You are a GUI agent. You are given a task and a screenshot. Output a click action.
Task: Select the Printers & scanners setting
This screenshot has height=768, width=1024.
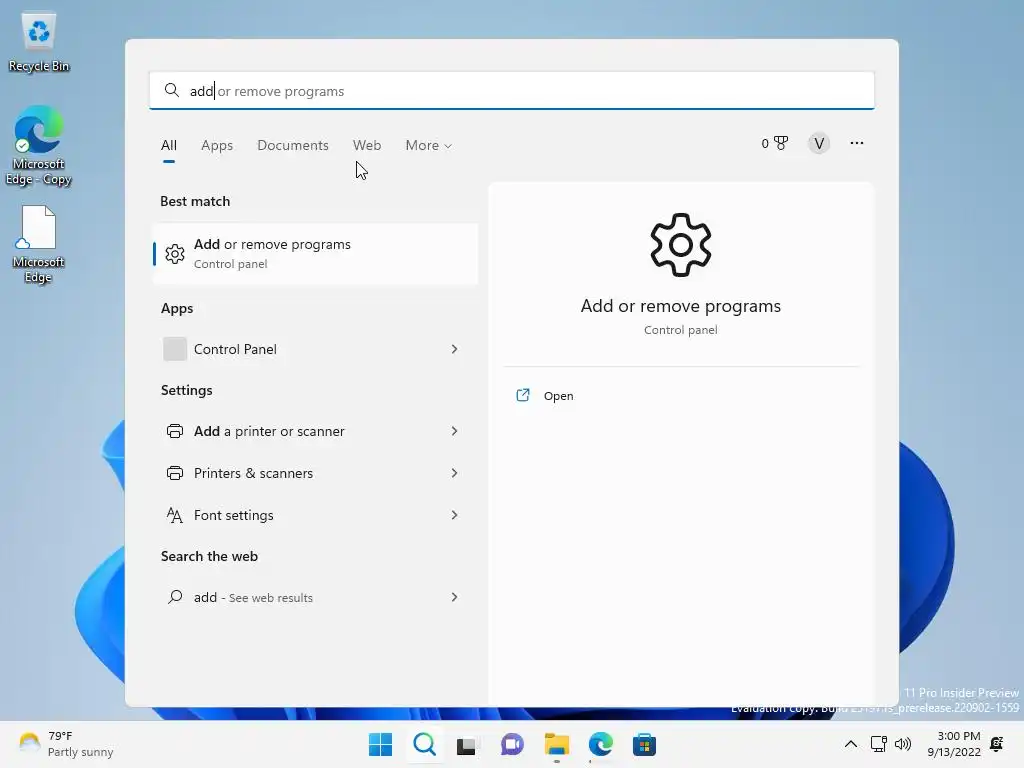click(315, 473)
